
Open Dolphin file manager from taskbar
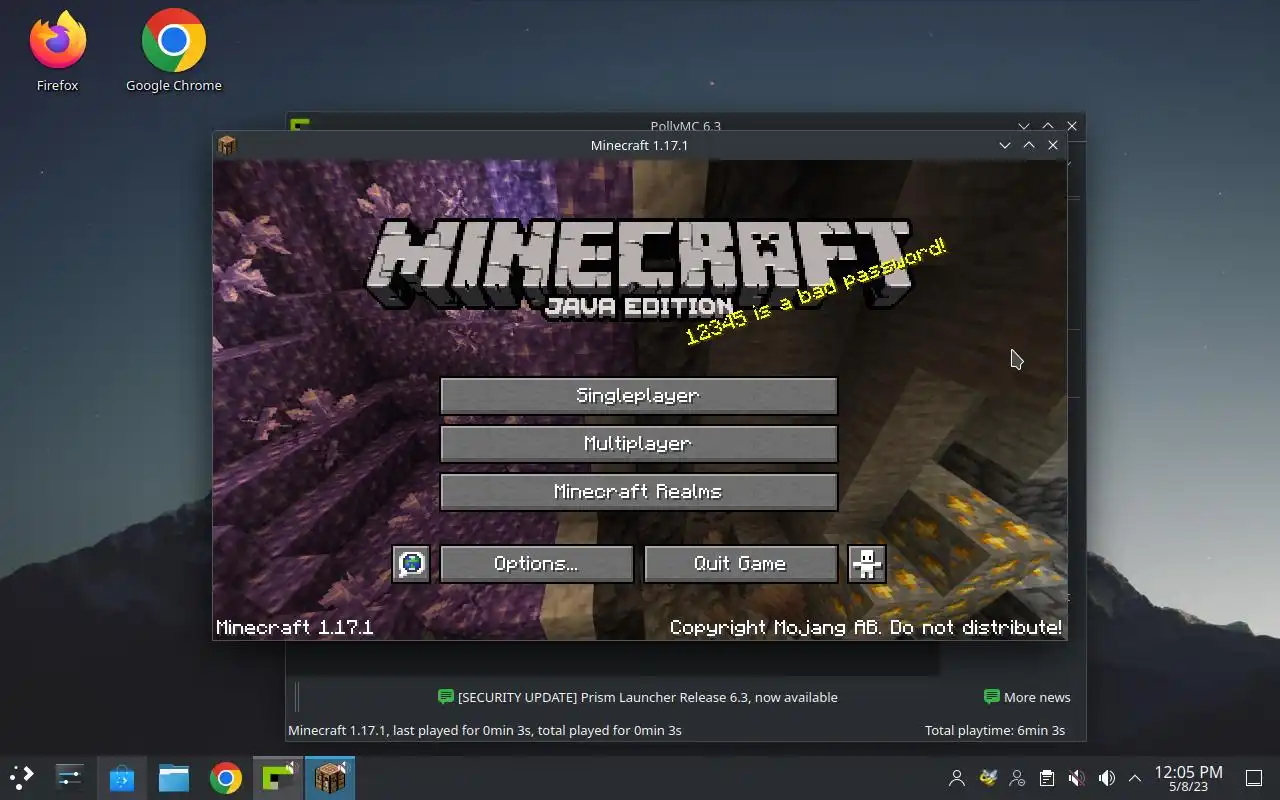174,777
